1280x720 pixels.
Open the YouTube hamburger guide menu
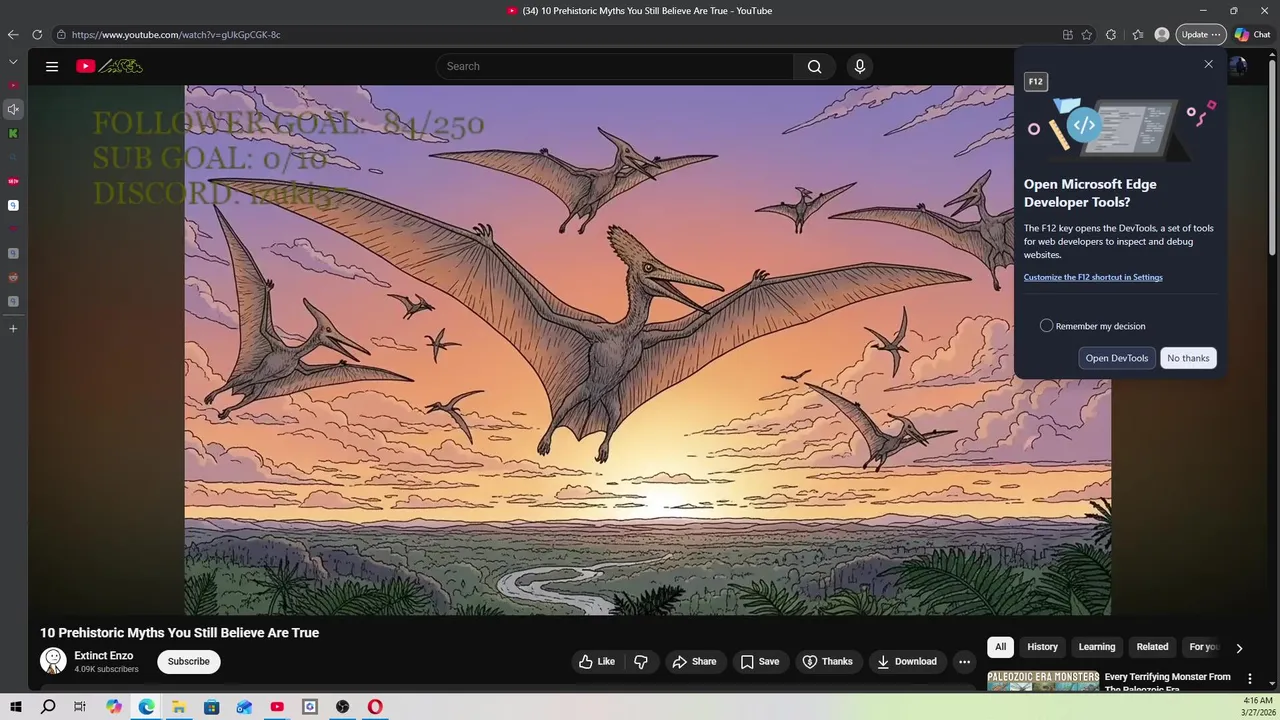point(52,66)
